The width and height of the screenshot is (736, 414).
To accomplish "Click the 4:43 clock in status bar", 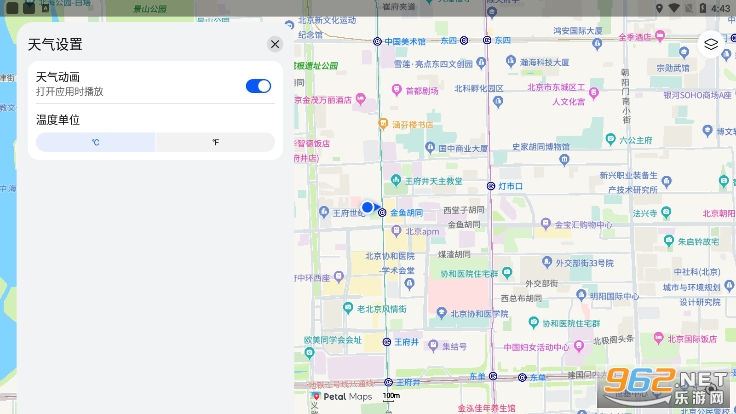I will (721, 8).
